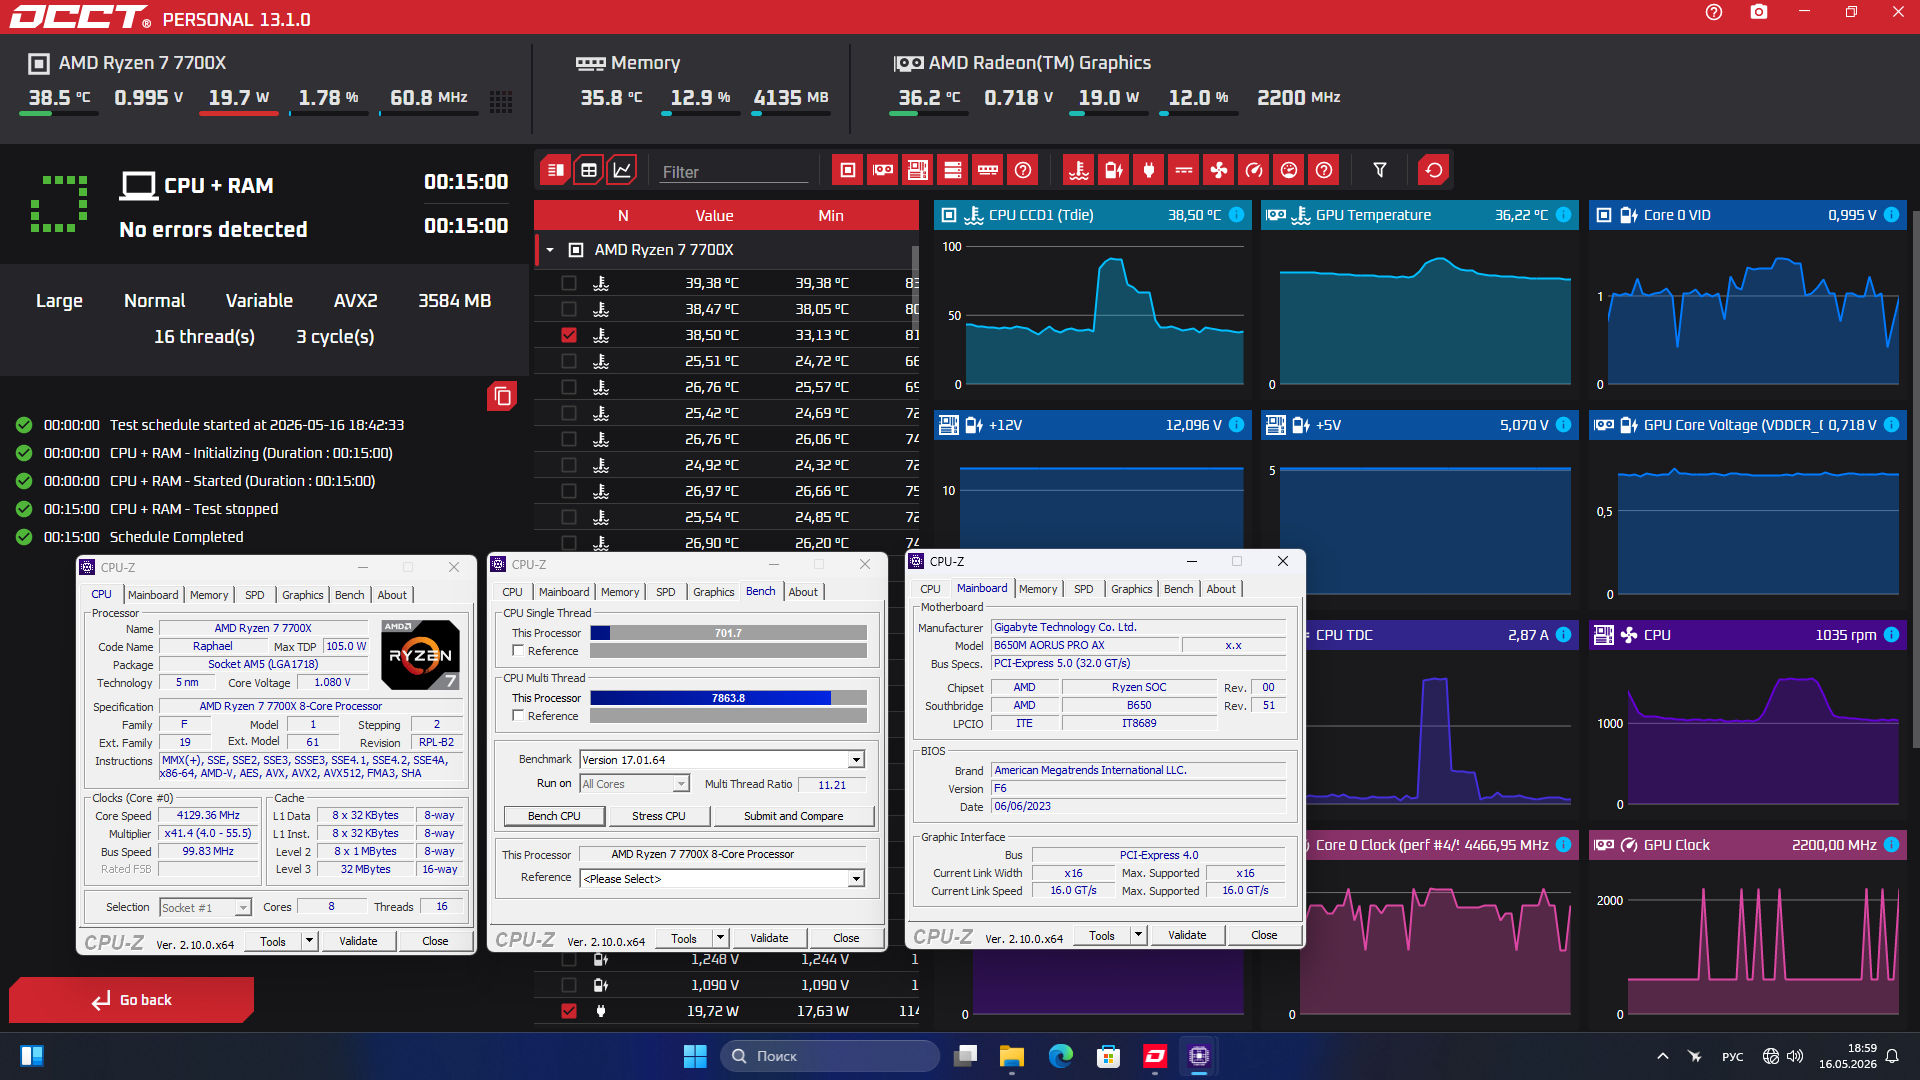
Task: Uncheck the 38,50 °C sensor row checkbox
Action: point(569,335)
